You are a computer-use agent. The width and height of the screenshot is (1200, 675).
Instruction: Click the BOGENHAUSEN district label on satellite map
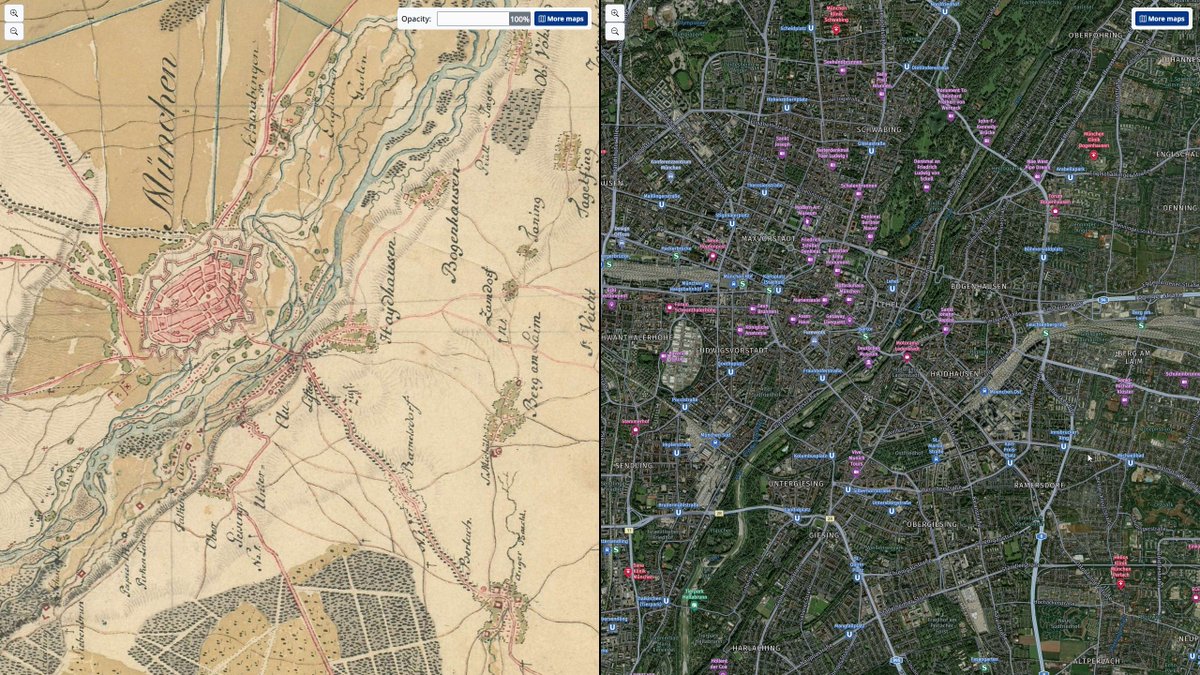click(979, 286)
